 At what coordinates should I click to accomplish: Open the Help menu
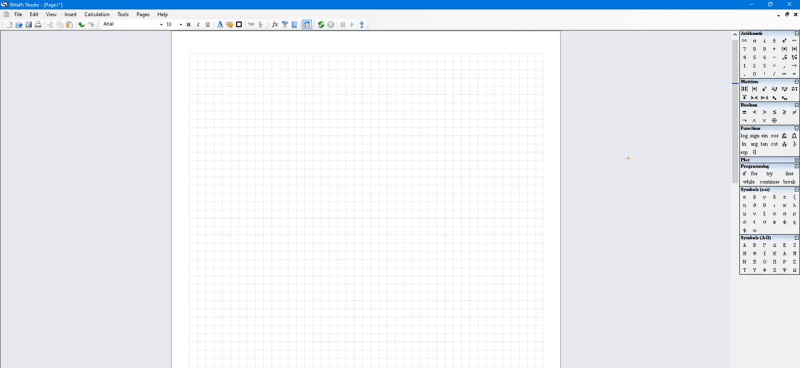[x=162, y=14]
